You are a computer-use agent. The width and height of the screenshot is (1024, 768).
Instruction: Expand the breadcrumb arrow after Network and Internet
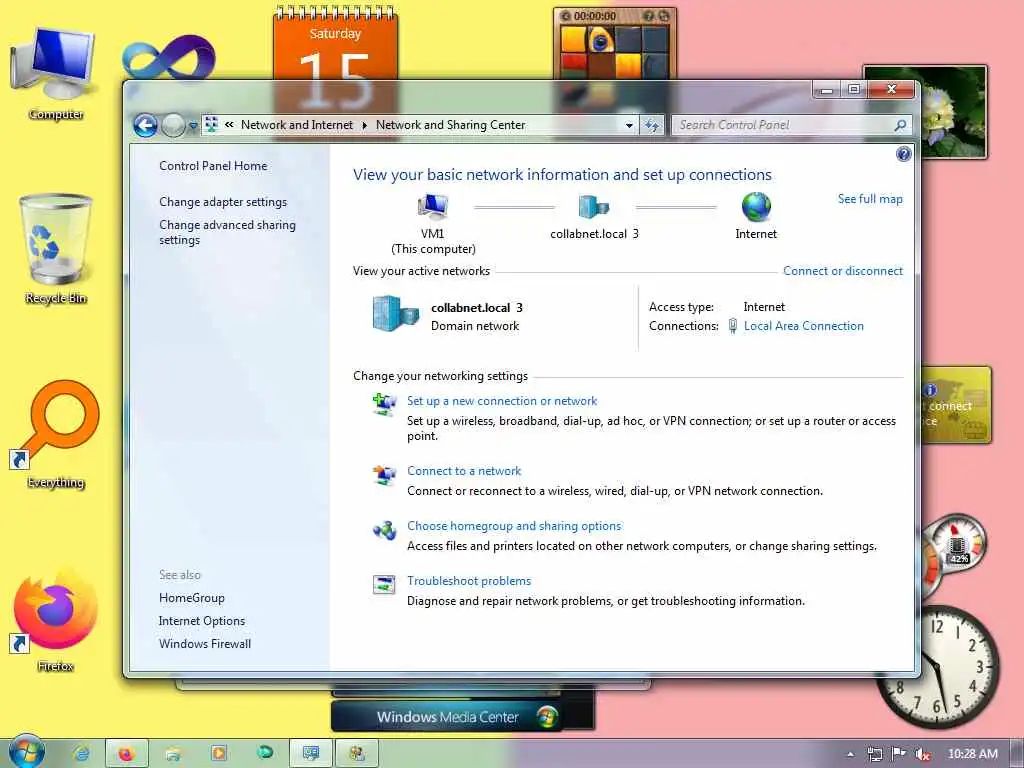click(364, 125)
